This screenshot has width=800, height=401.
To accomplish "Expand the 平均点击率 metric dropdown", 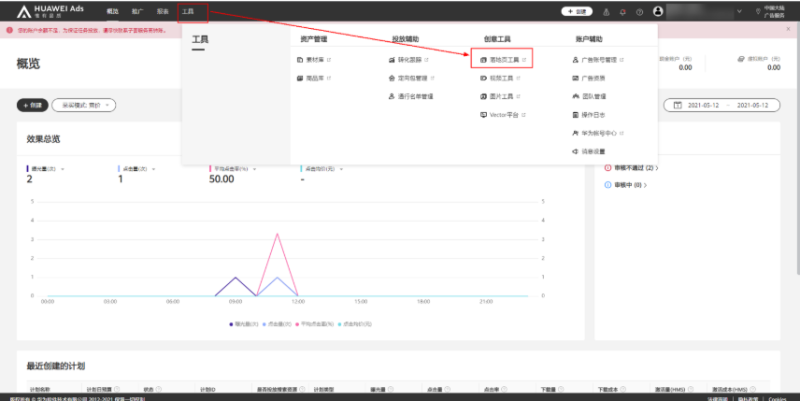I will pyautogui.click(x=256, y=169).
